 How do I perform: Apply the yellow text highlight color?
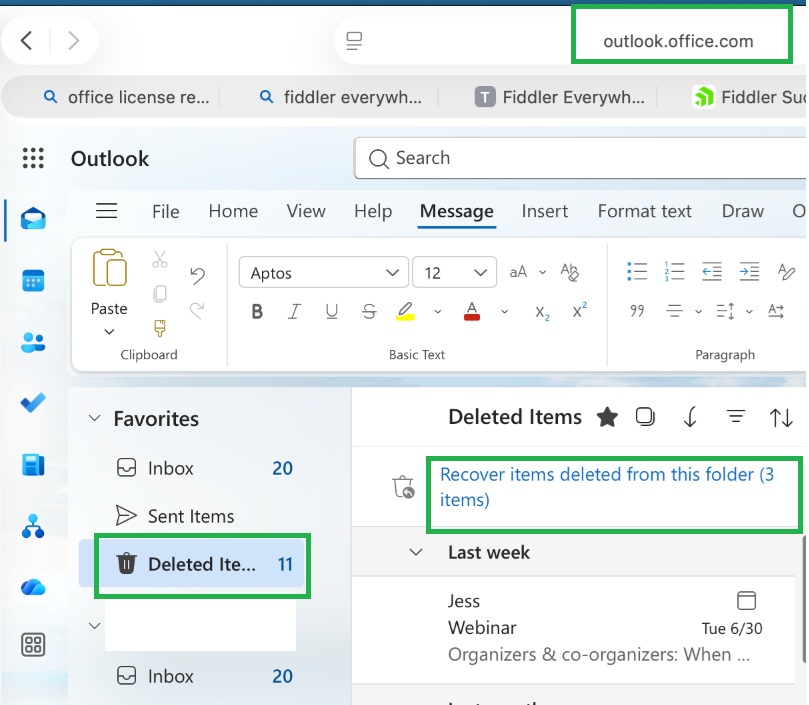[x=405, y=311]
